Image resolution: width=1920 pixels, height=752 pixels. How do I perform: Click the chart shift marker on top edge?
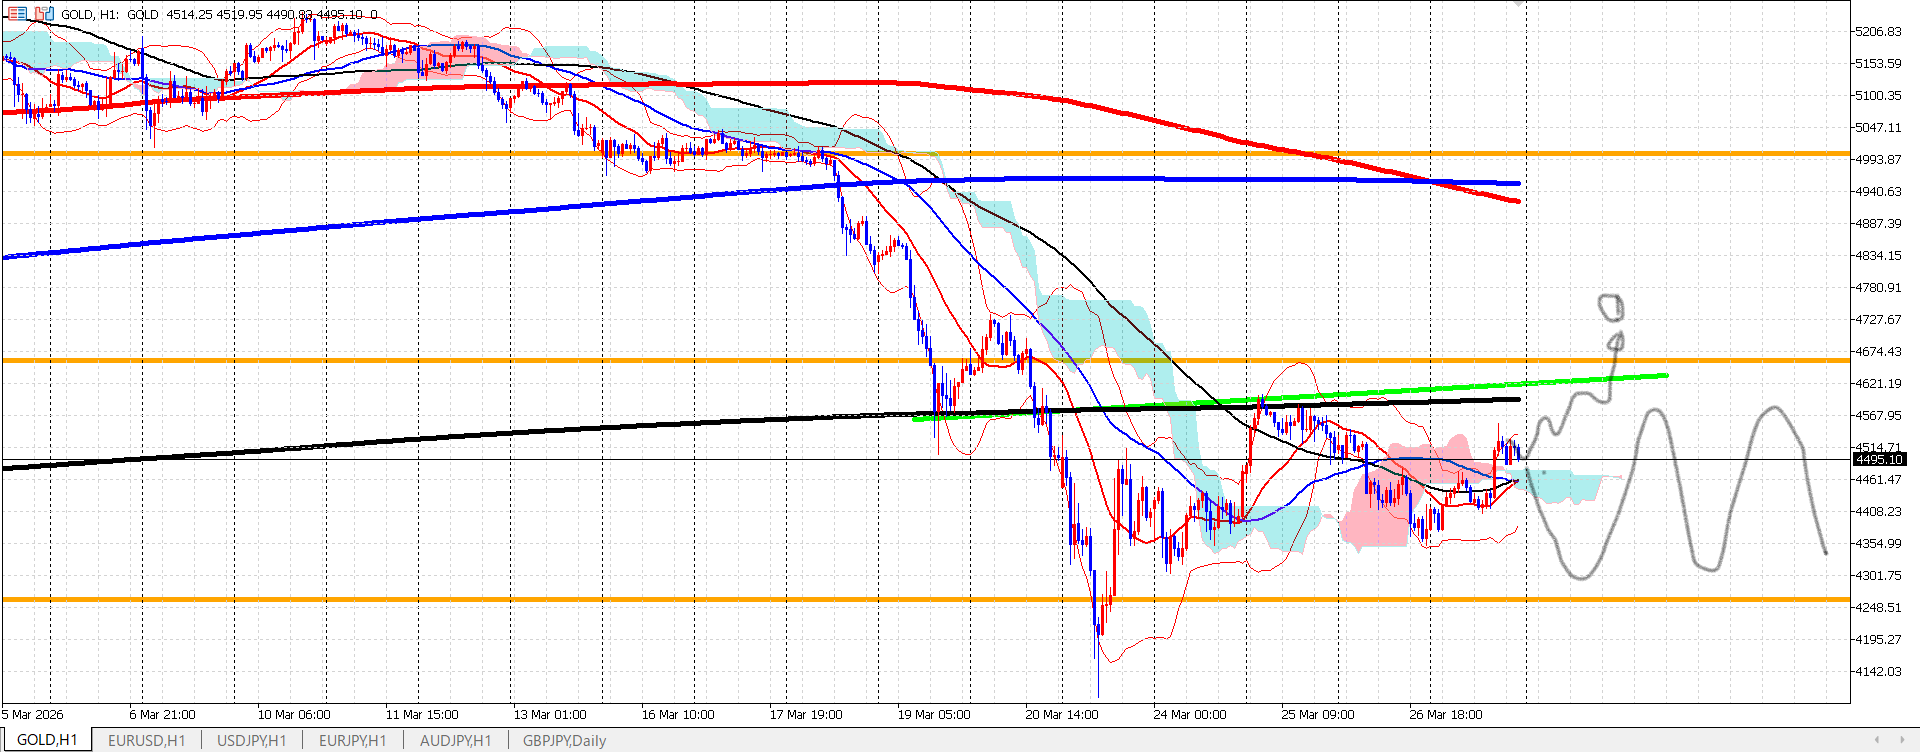pos(1519,4)
